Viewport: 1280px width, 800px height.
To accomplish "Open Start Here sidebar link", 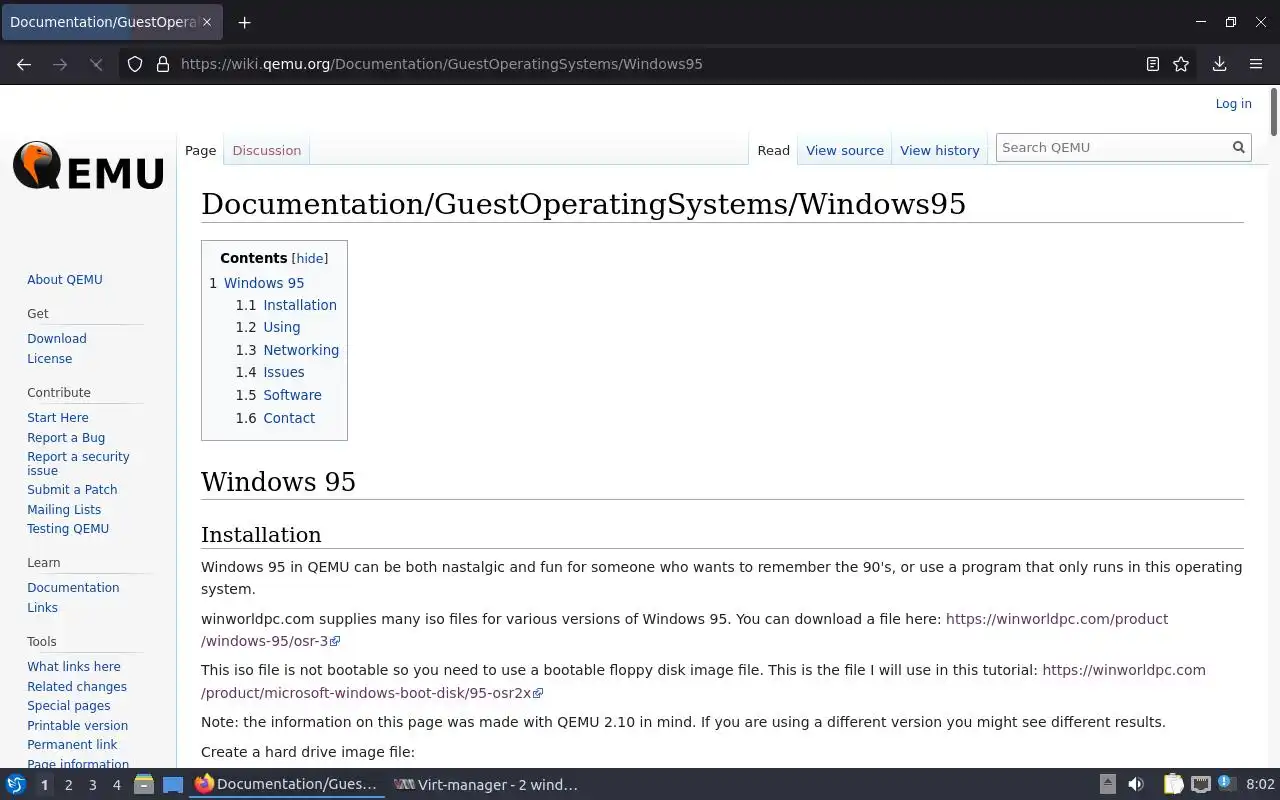I will coord(58,417).
